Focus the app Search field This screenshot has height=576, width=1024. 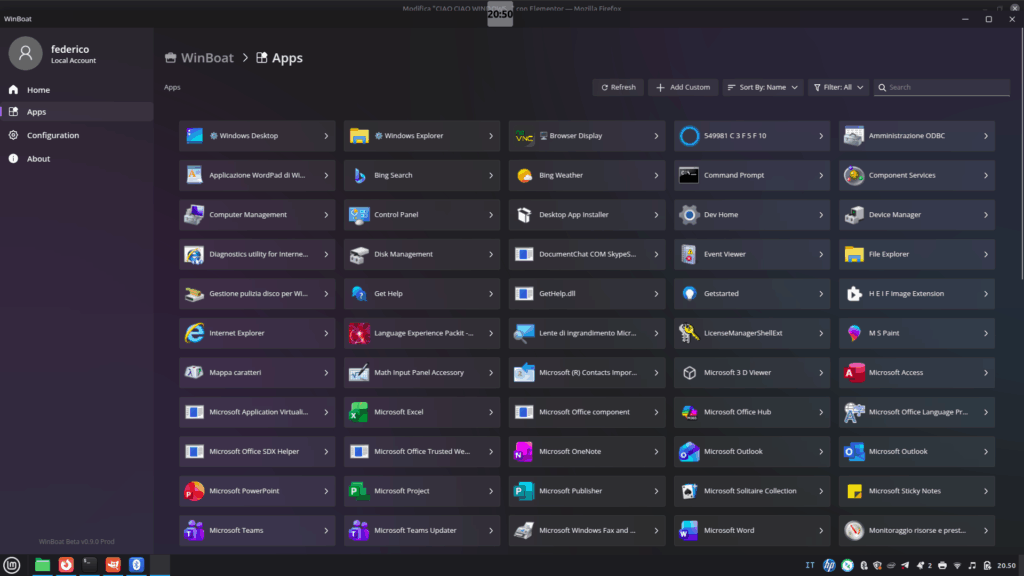click(x=940, y=87)
